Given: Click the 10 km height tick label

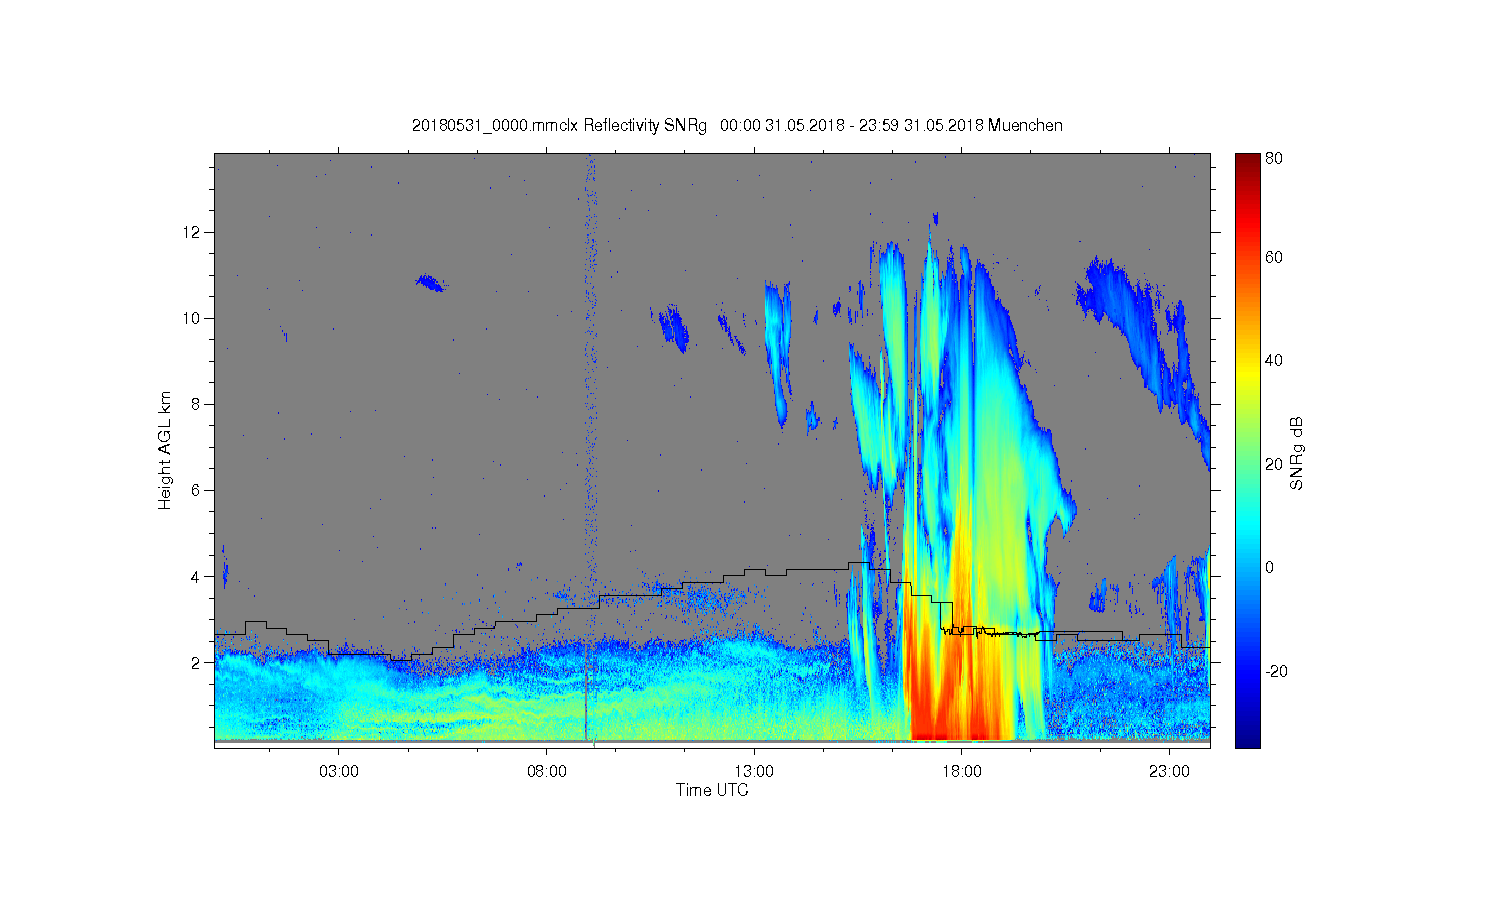Looking at the screenshot, I should coord(194,318).
